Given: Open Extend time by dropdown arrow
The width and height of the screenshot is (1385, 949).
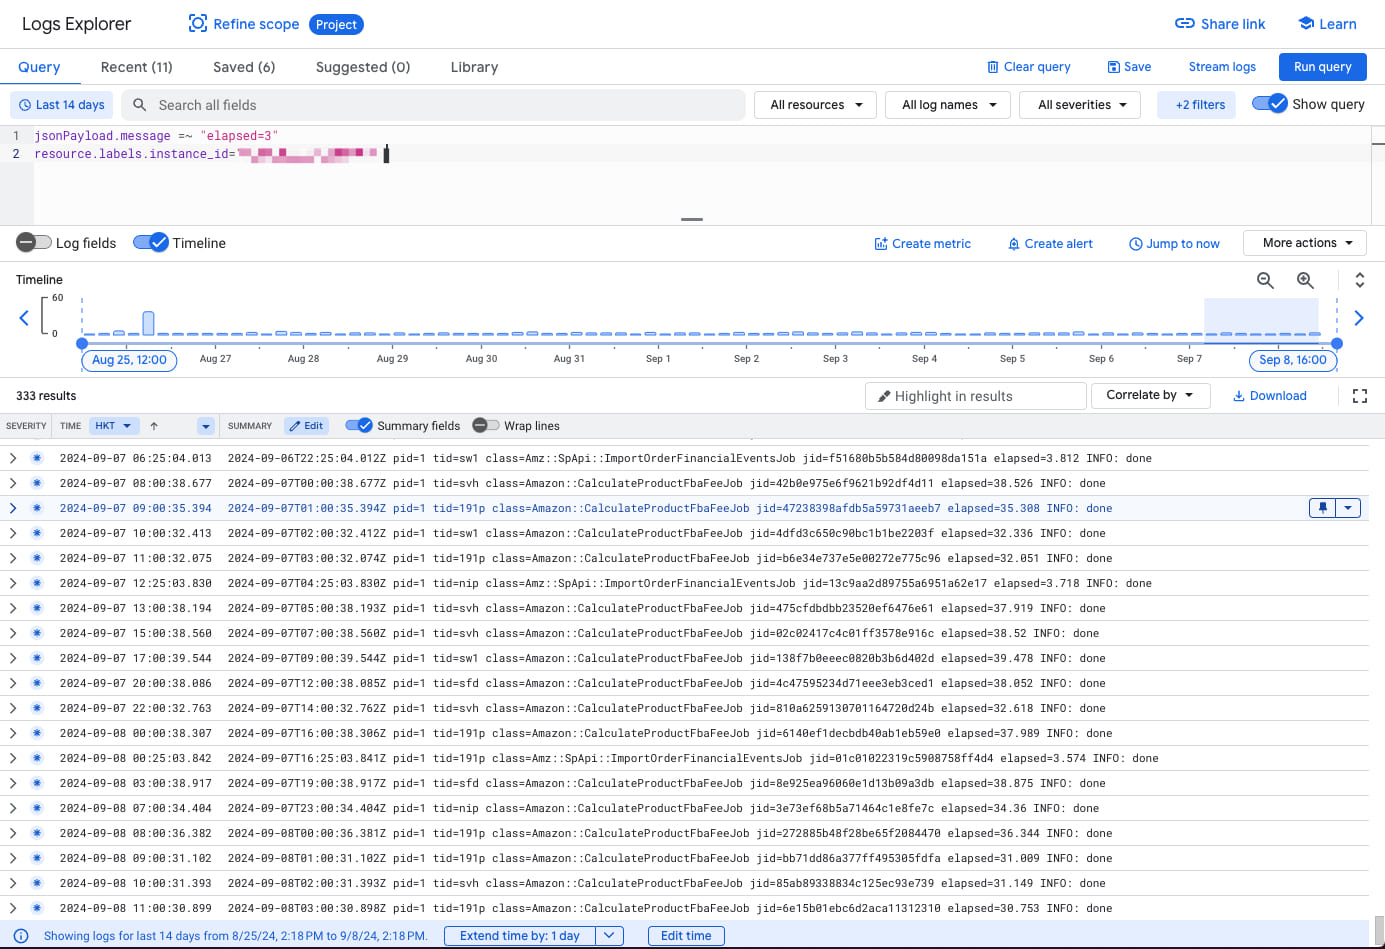Looking at the screenshot, I should tap(609, 936).
